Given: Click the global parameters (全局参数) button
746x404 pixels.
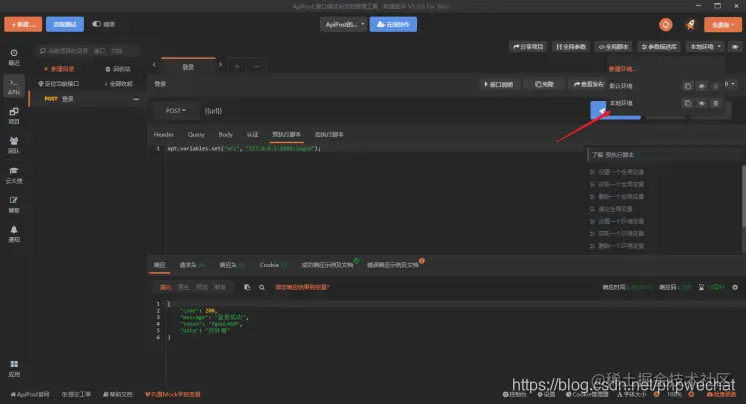Looking at the screenshot, I should 571,47.
